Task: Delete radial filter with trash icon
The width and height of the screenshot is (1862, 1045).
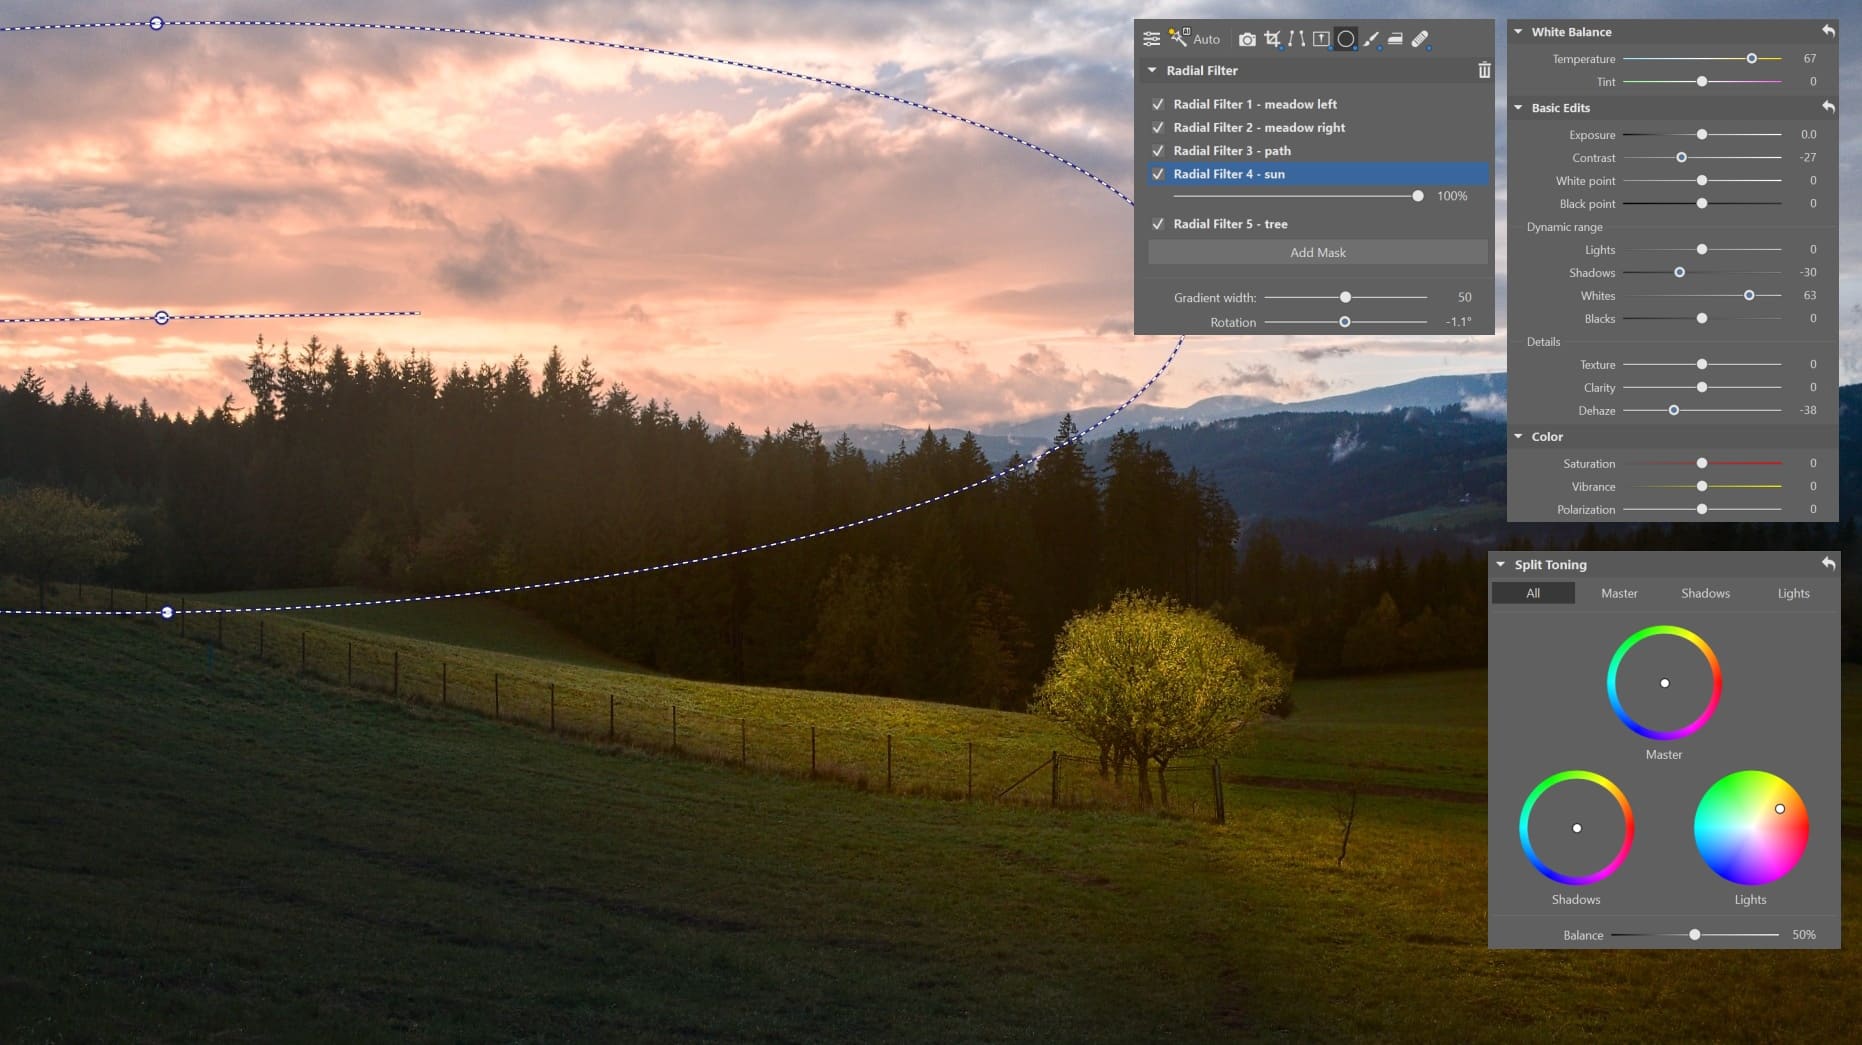Action: 1484,70
